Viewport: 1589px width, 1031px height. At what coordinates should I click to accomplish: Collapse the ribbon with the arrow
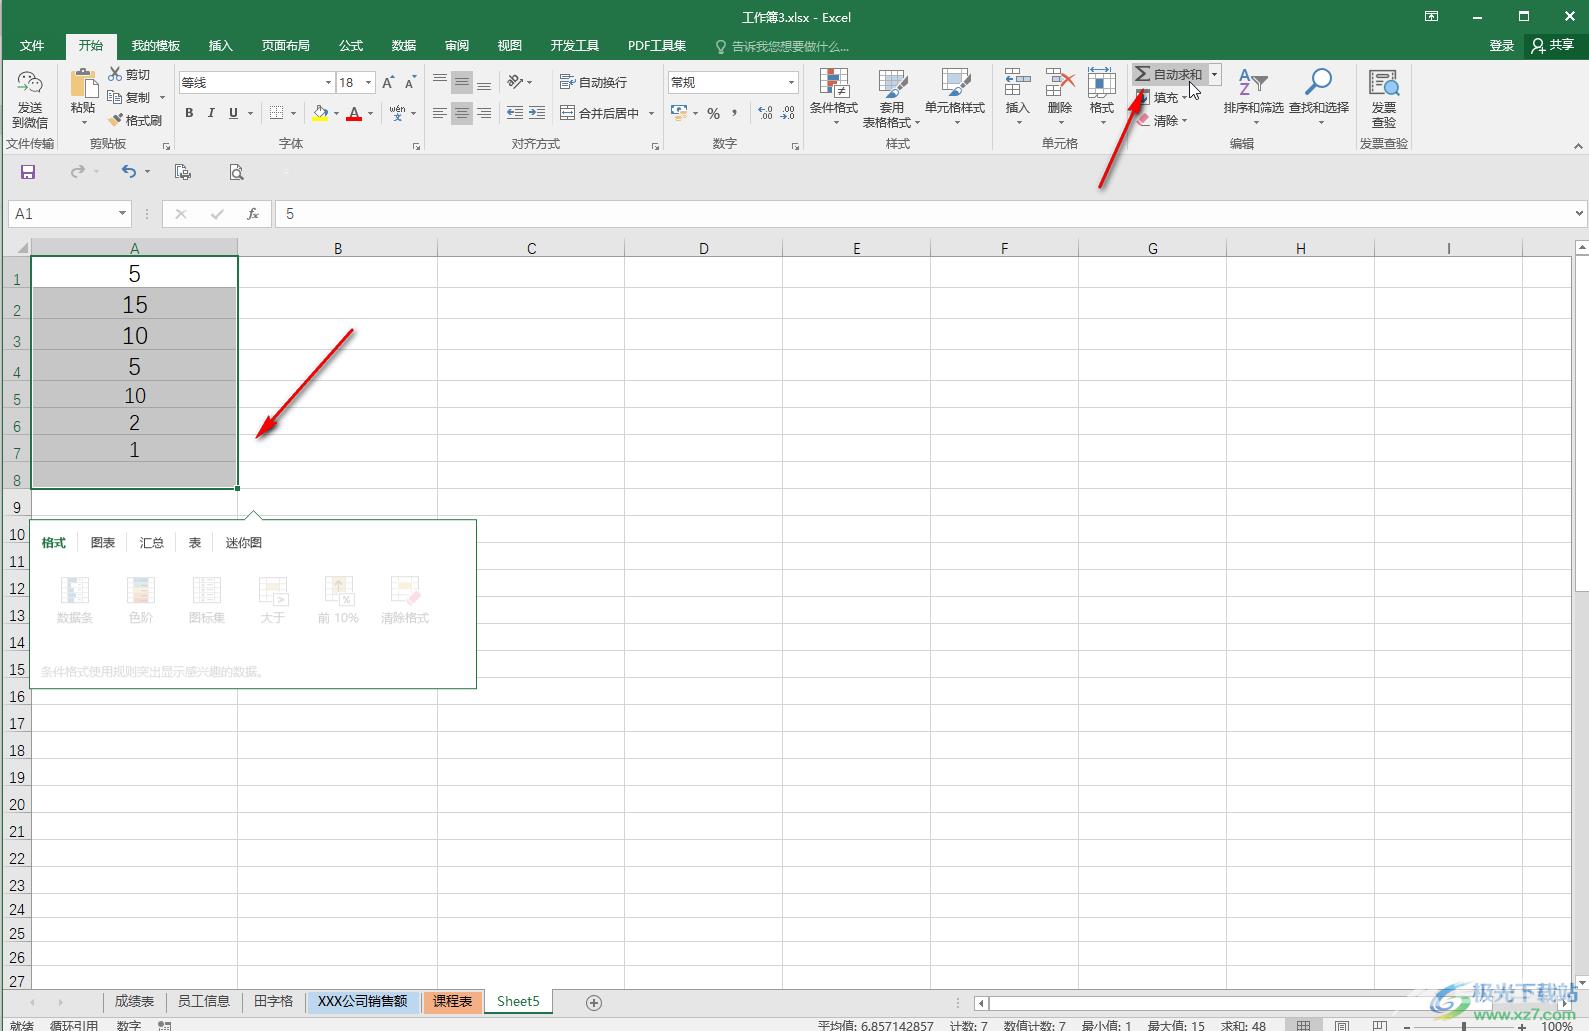click(1578, 146)
